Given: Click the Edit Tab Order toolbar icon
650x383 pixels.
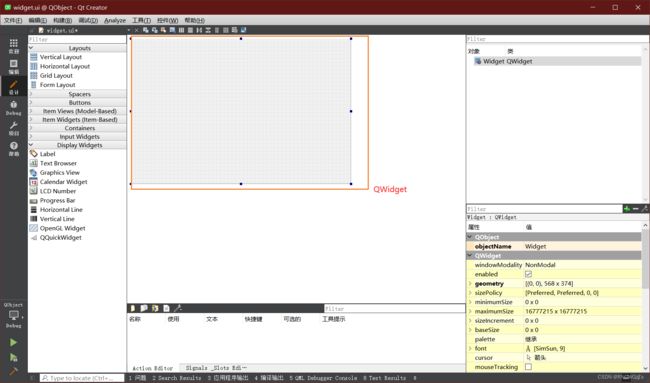Looking at the screenshot, I should coord(172,30).
